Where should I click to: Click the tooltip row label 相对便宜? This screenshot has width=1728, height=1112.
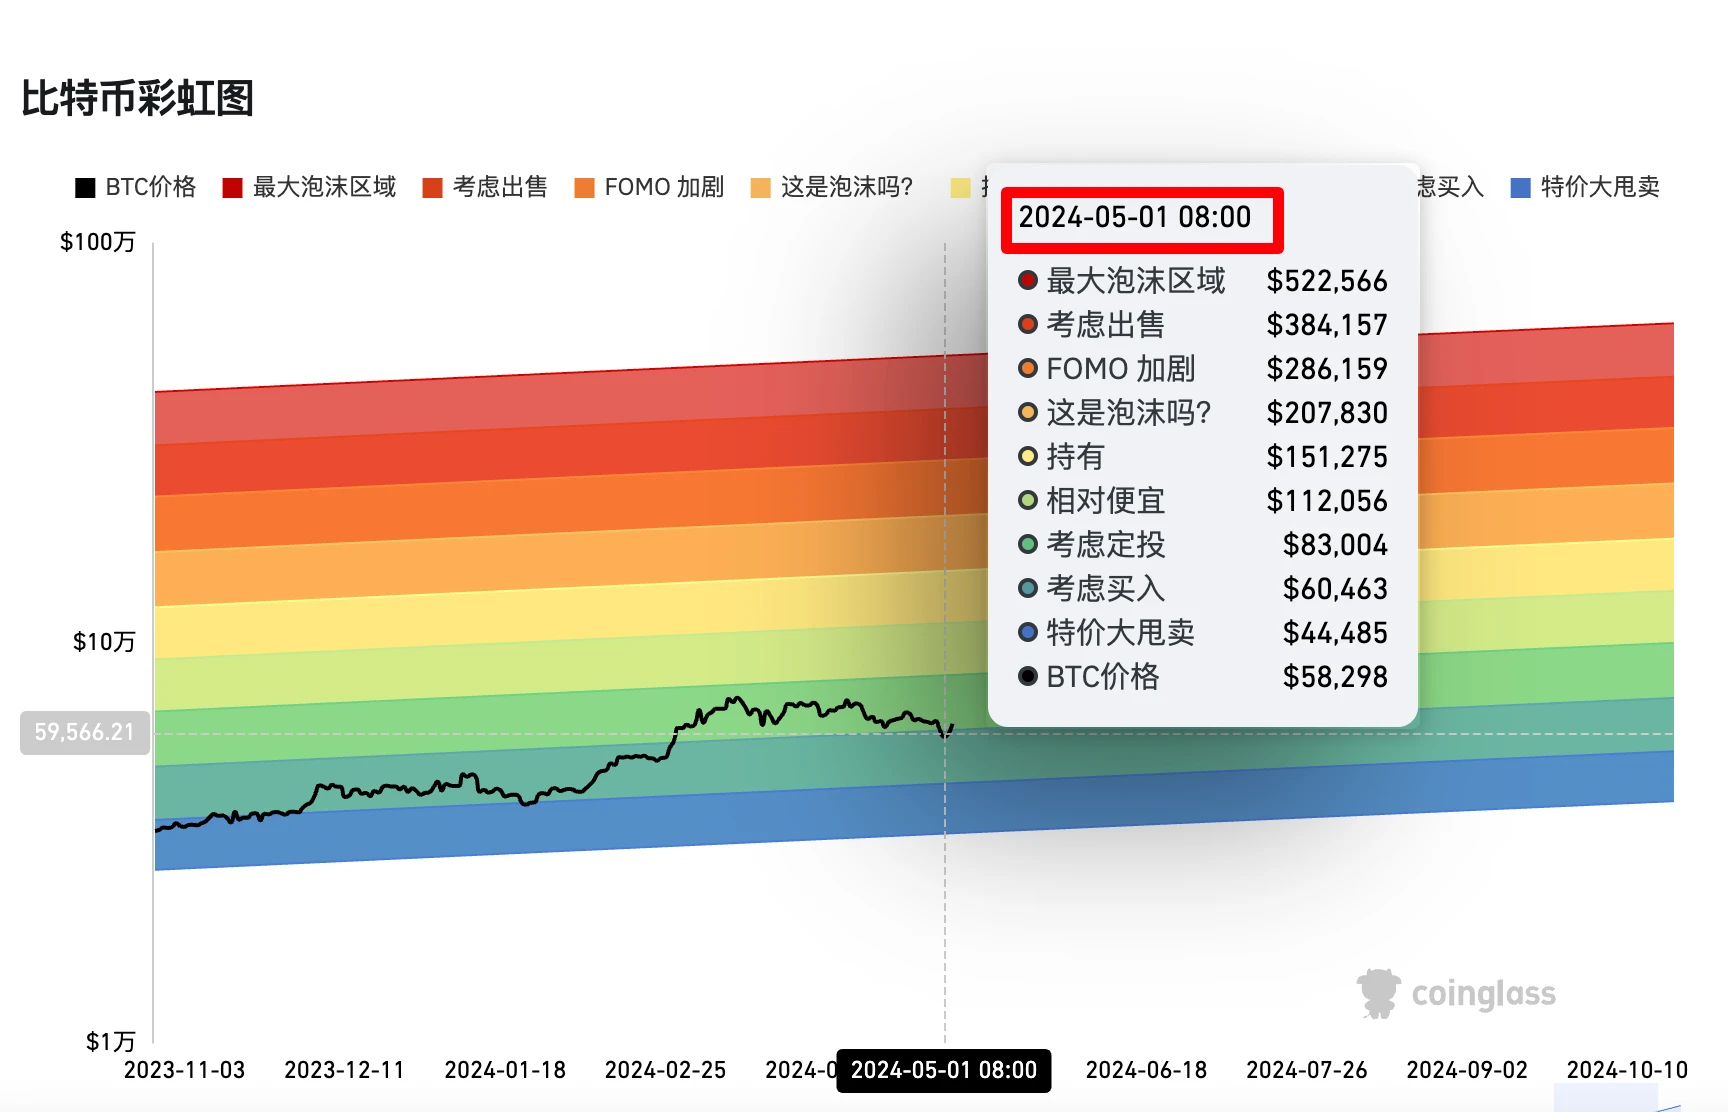click(1105, 501)
